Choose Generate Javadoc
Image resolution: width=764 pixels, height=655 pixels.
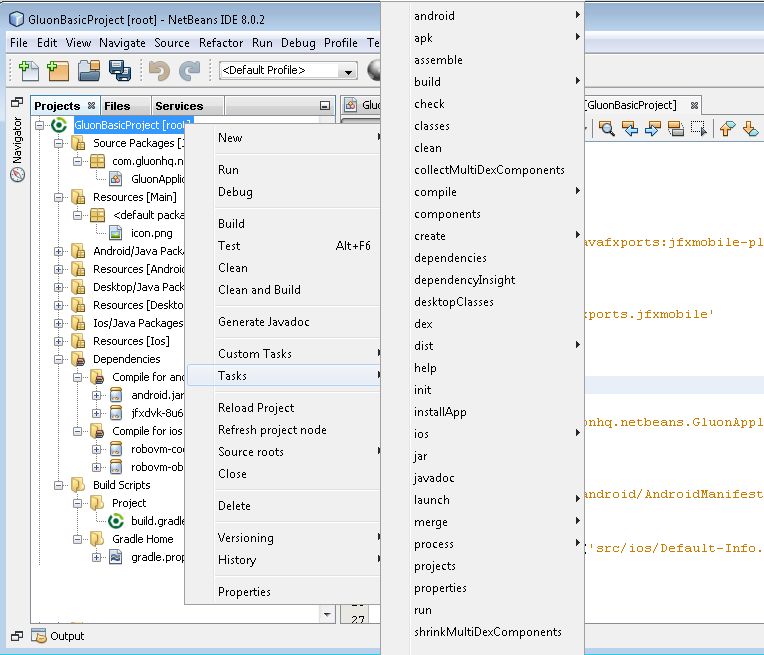click(x=283, y=322)
